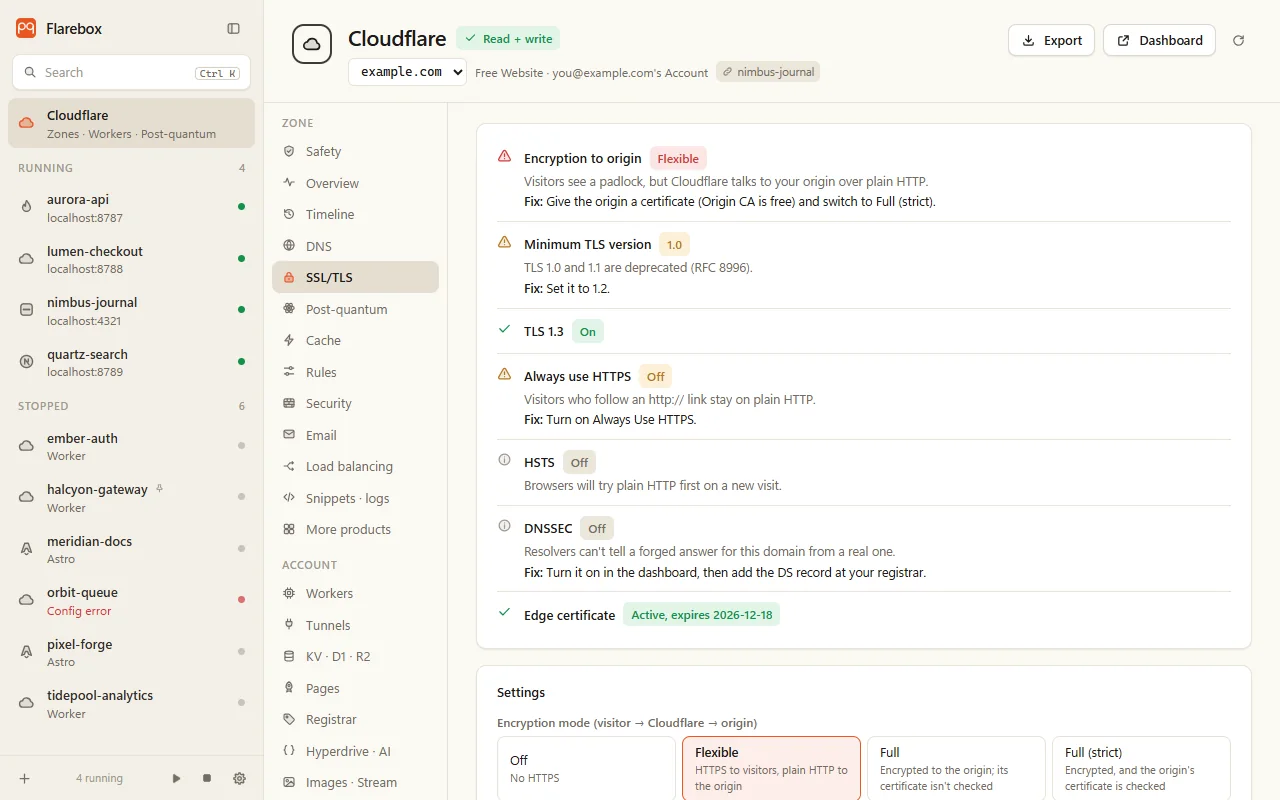Viewport: 1280px width, 800px height.
Task: Open Load balancing section
Action: [x=355, y=466]
